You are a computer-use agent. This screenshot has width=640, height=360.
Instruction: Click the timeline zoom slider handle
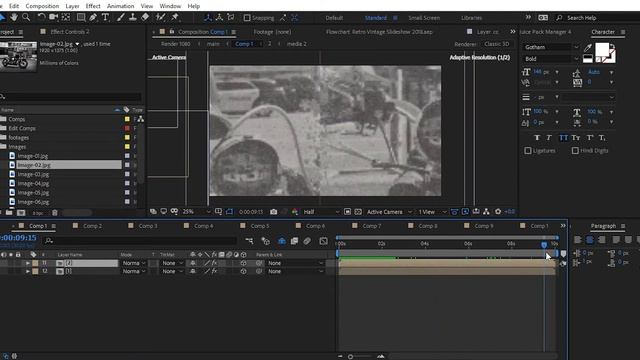350,356
